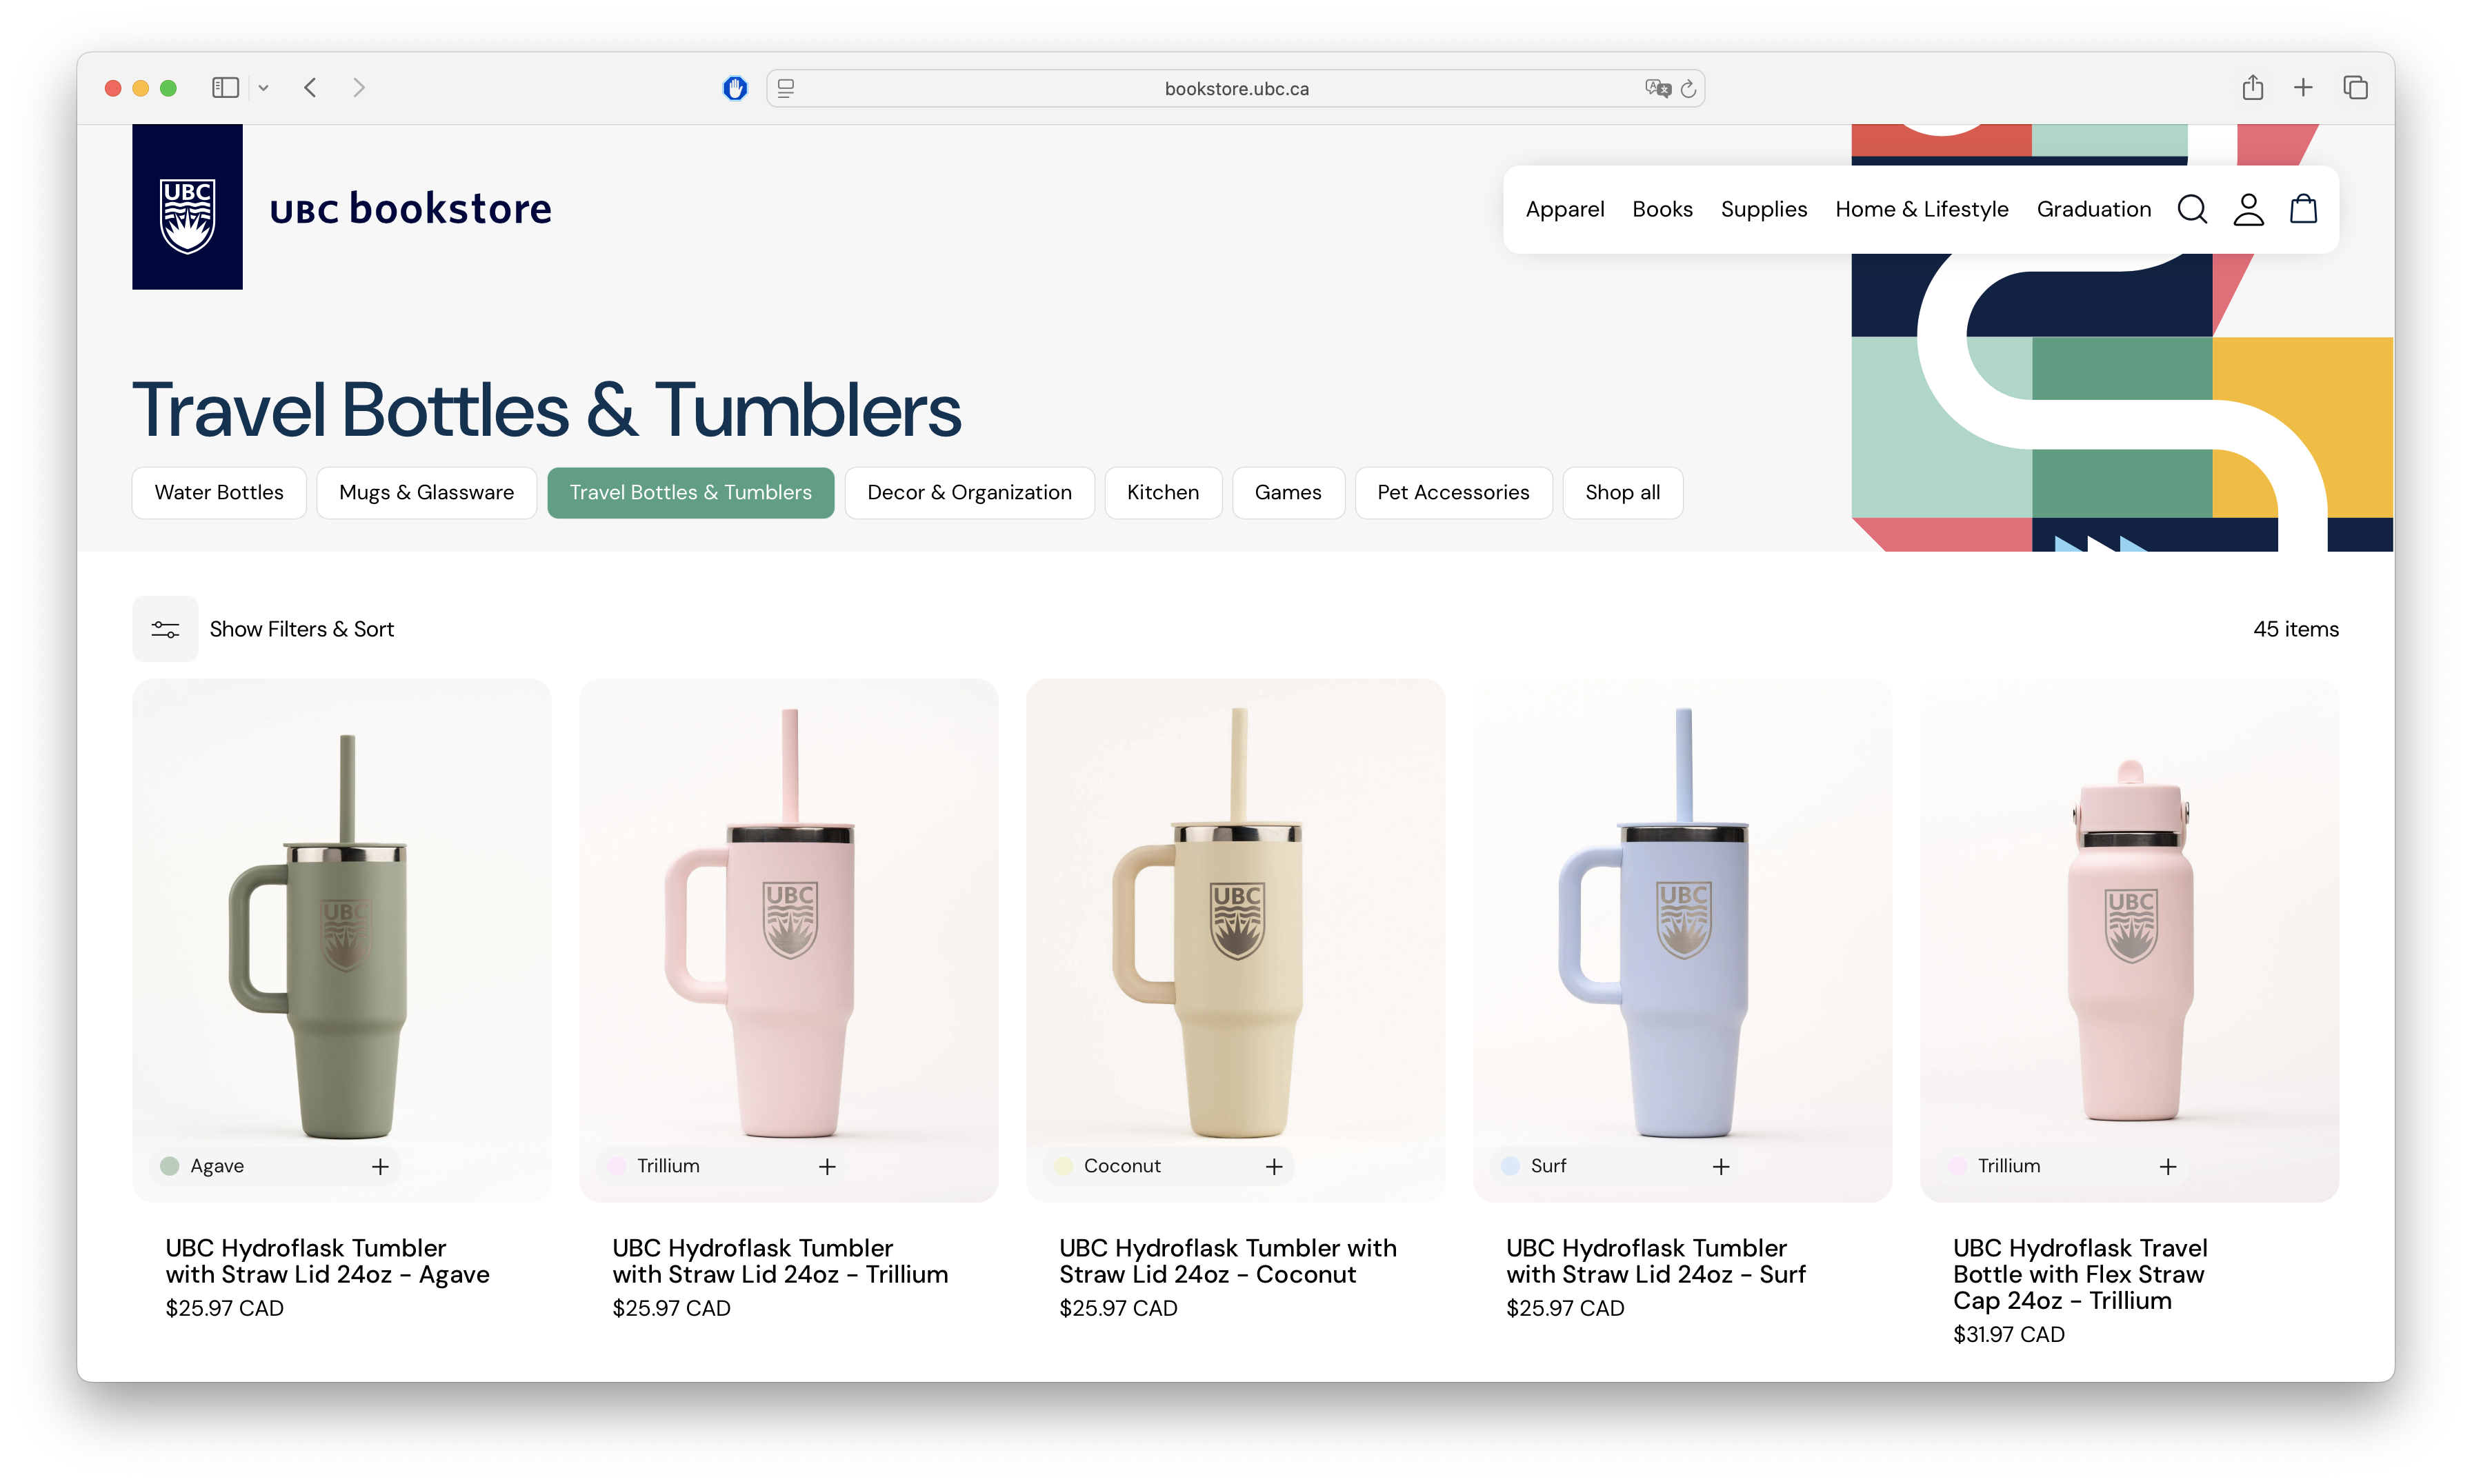Click the bookstore.ubc.ca address field

[1236, 88]
